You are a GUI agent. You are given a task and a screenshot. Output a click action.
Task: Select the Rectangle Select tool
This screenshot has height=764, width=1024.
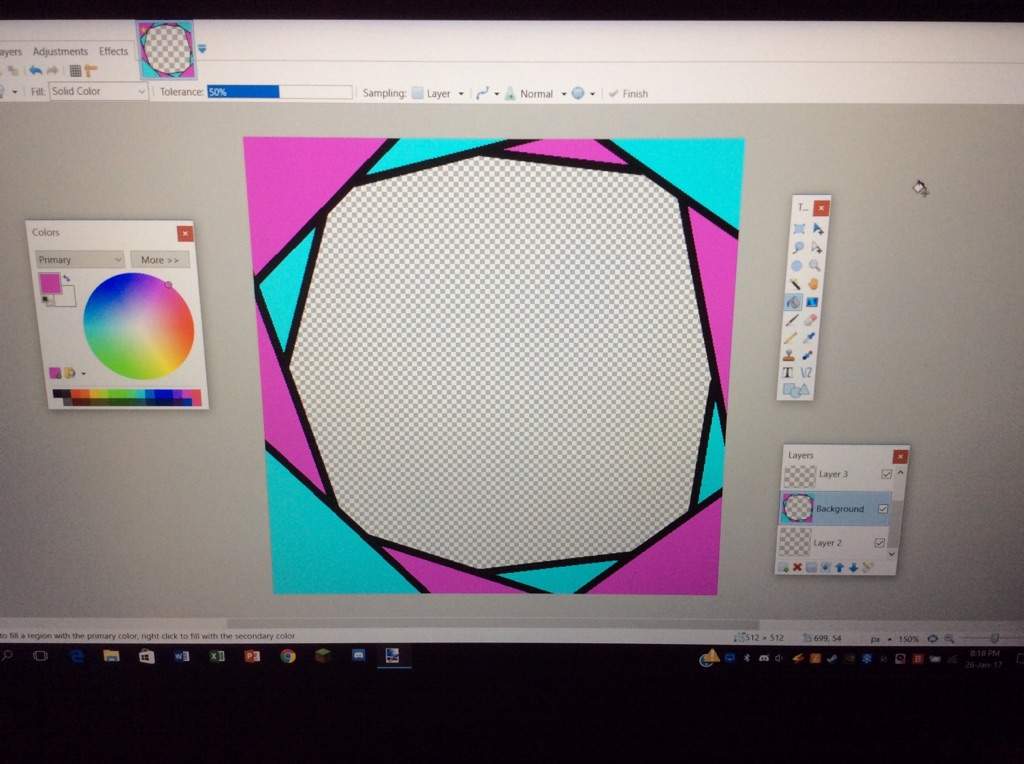click(x=799, y=229)
